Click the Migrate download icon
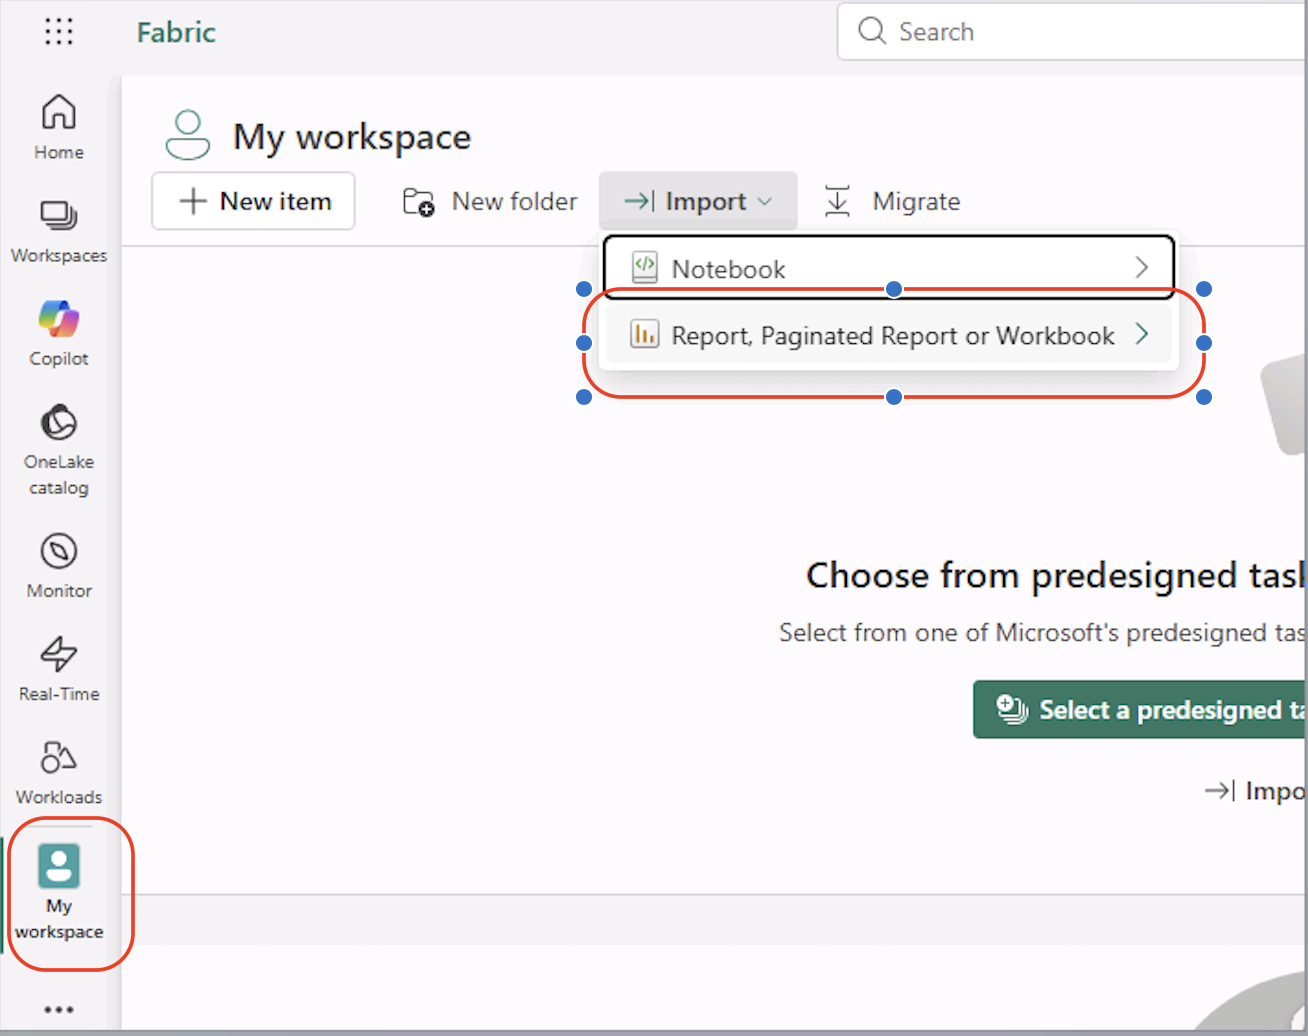Screen dimensions: 1308x1036 [x=837, y=201]
